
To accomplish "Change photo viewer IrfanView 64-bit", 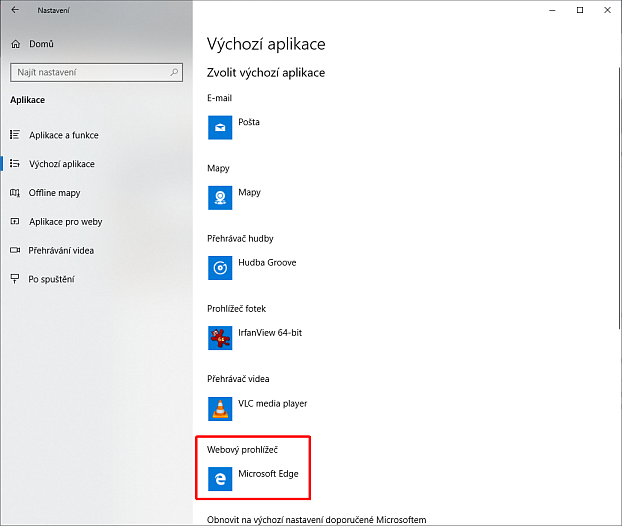I will click(x=270, y=333).
